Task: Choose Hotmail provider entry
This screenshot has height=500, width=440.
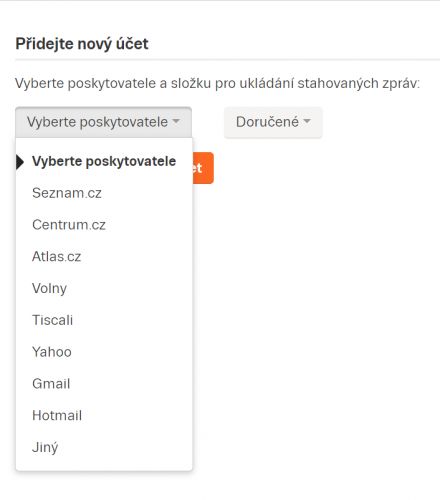Action: click(104, 415)
